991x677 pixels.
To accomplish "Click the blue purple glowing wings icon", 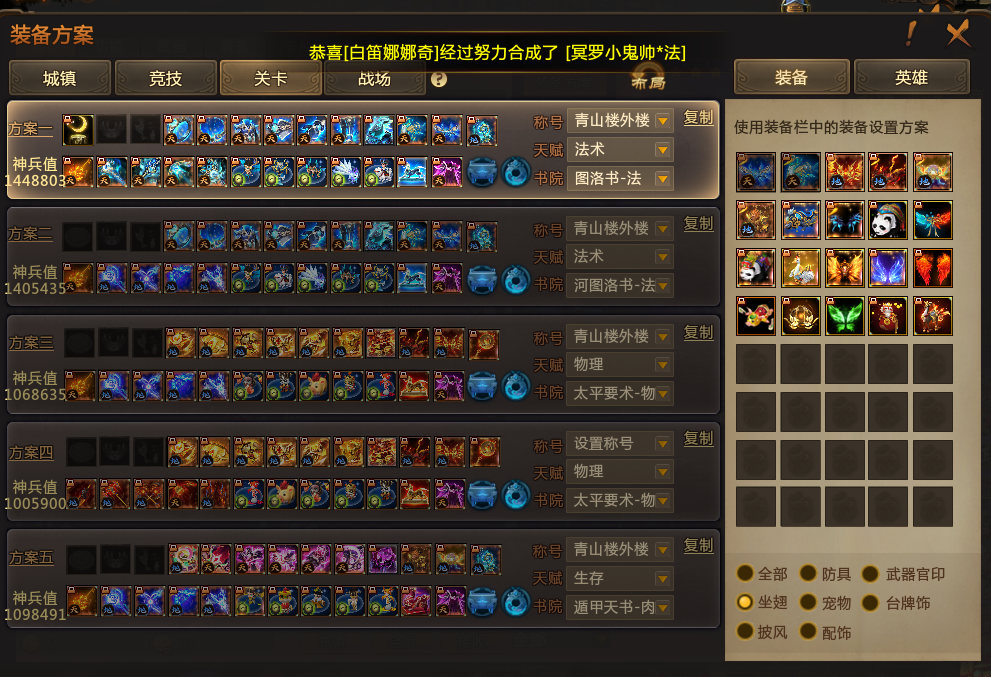I will pyautogui.click(x=888, y=268).
